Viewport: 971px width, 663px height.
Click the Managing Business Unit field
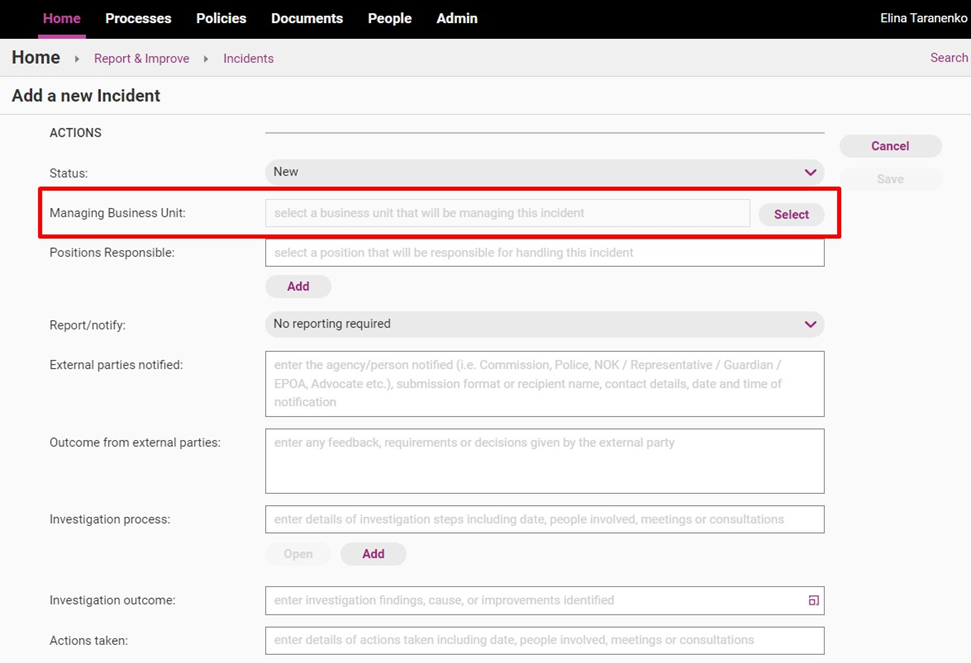(x=508, y=213)
